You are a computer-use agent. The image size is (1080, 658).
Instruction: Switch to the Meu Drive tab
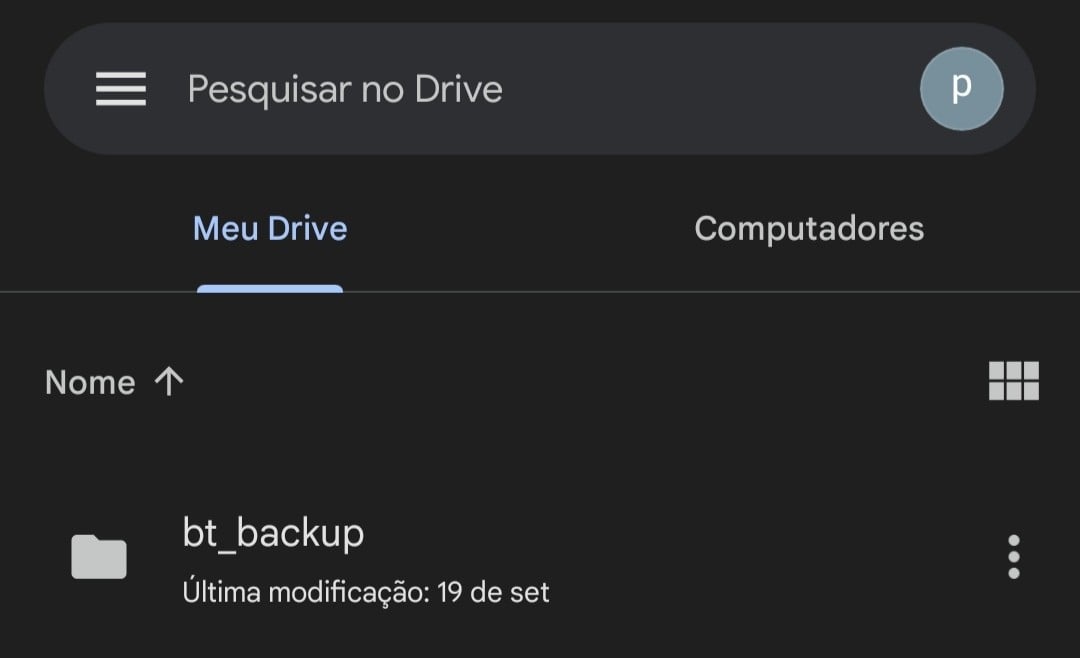pyautogui.click(x=270, y=229)
